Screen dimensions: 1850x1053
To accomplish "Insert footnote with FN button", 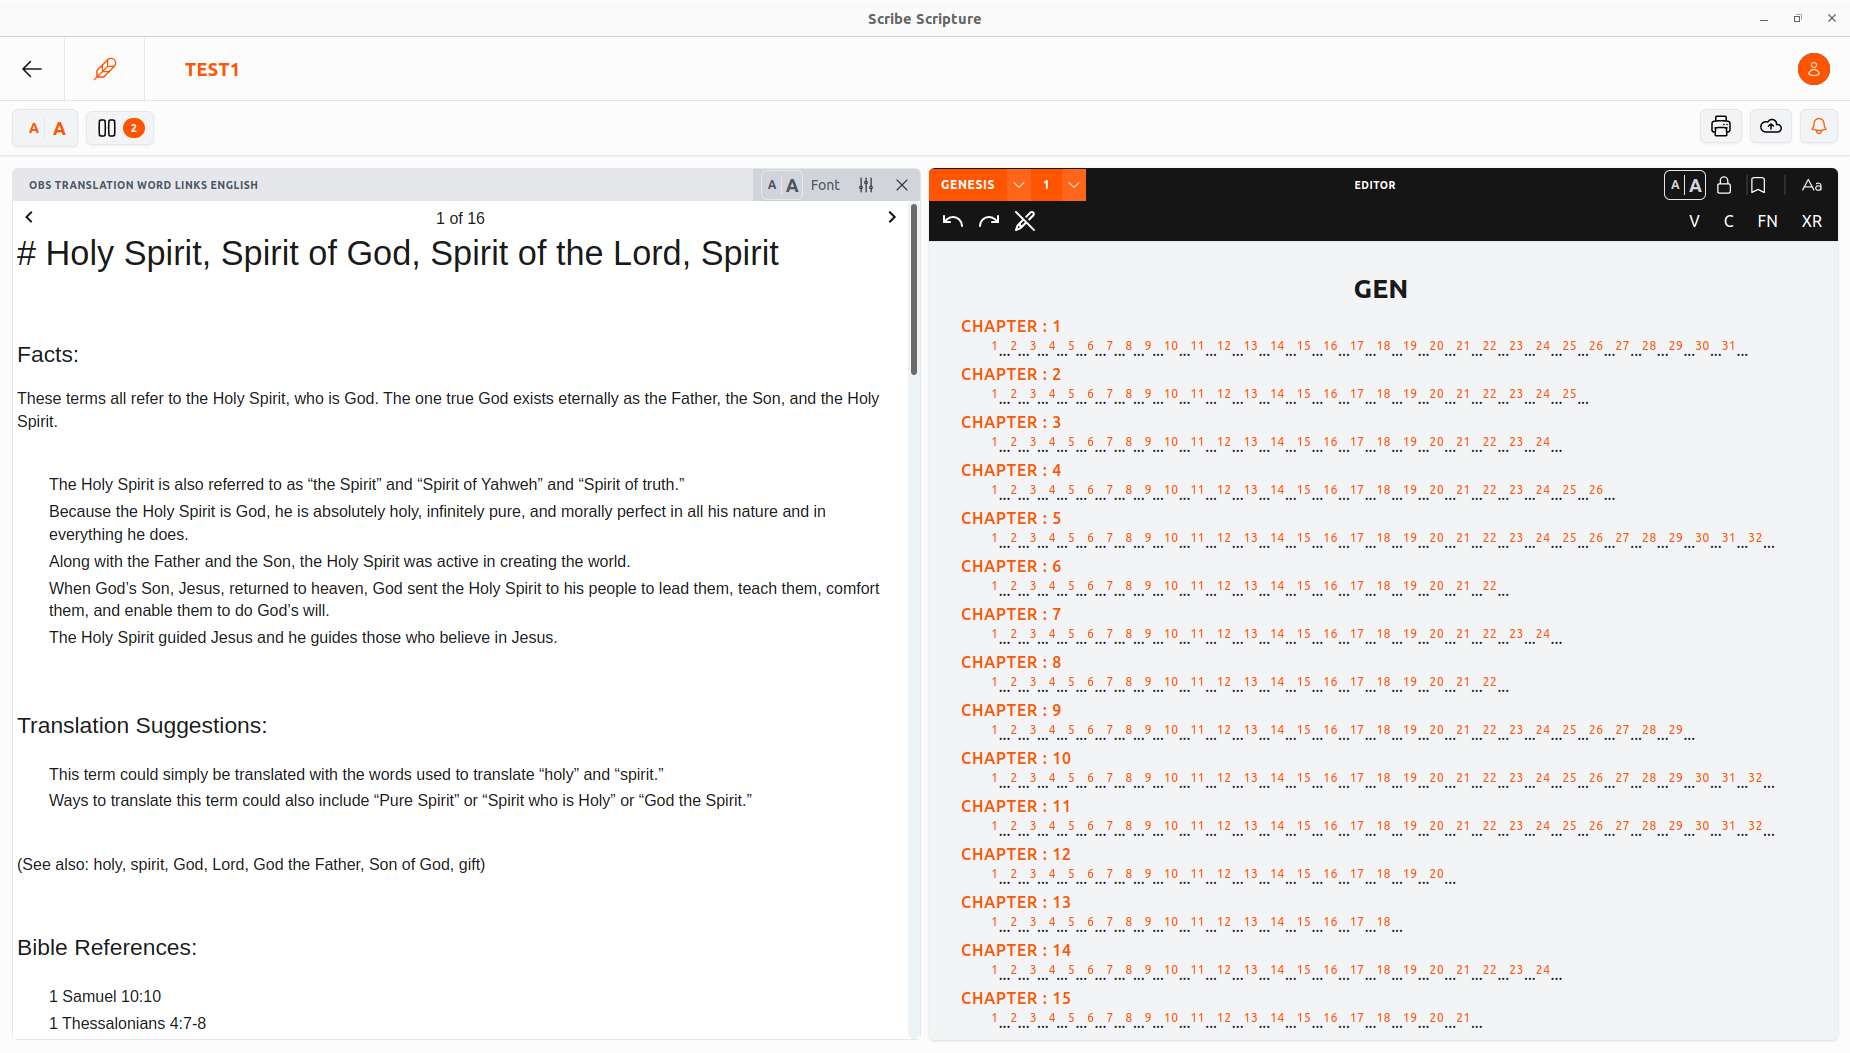I will pos(1767,221).
